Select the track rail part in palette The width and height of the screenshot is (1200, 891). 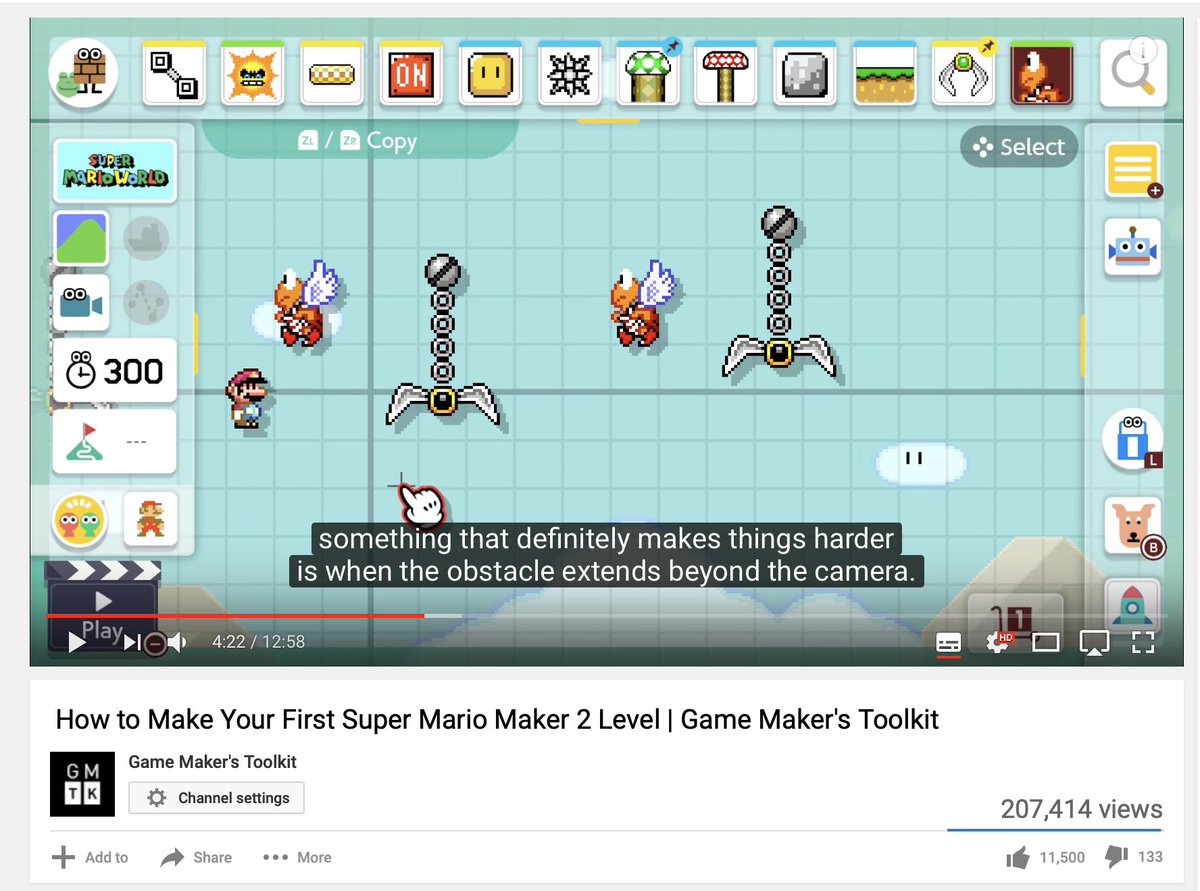coord(175,73)
